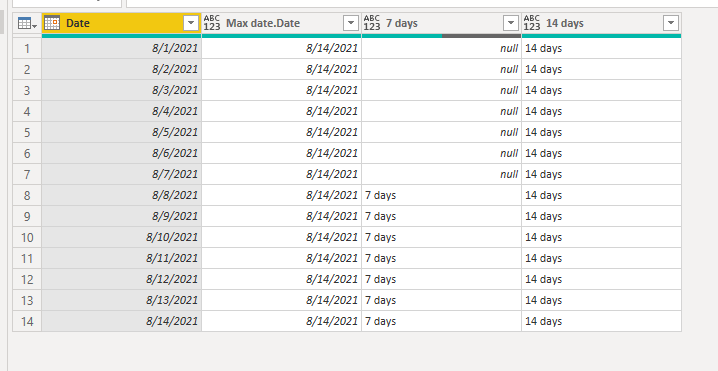The height and width of the screenshot is (371, 718).
Task: Click the null cell in row 1
Action: (441, 48)
